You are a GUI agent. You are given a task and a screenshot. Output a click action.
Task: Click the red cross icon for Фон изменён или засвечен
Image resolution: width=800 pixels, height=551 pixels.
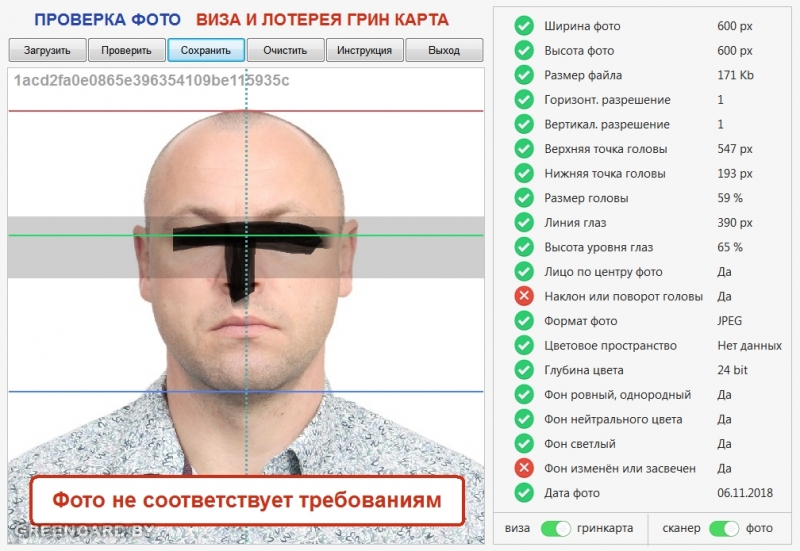(x=524, y=468)
